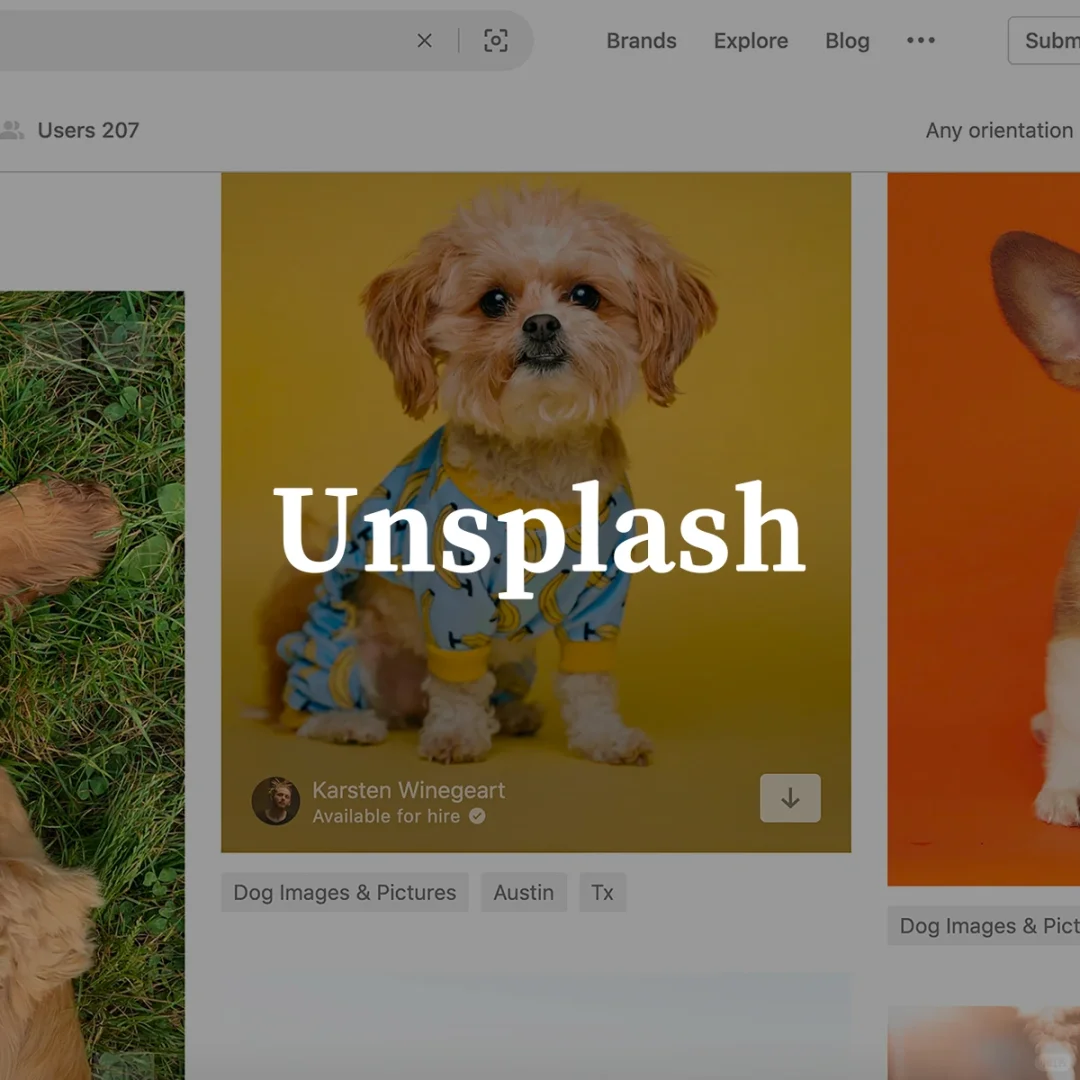This screenshot has height=1080, width=1080.
Task: Click Dog Images tag under the corgi photo
Action: 984,925
